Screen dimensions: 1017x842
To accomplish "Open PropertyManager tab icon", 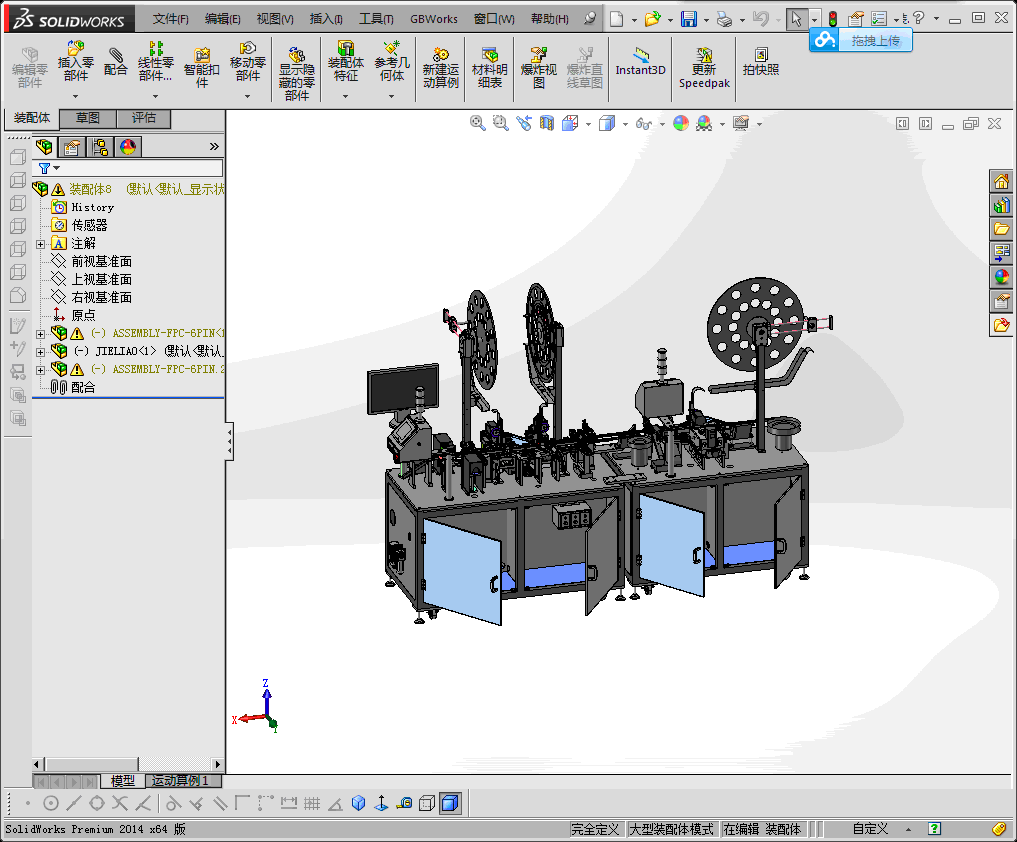I will click(x=71, y=147).
